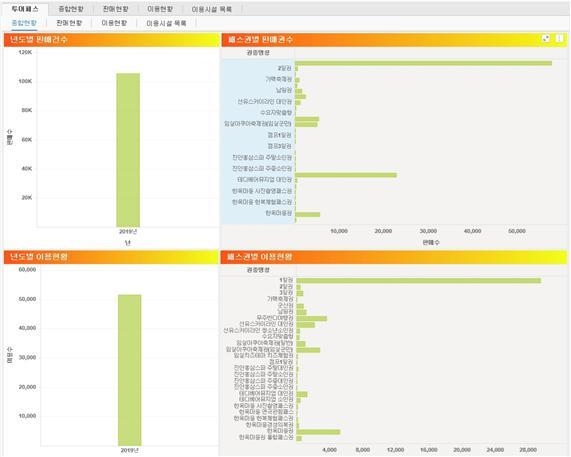The height and width of the screenshot is (457, 571).
Task: Click the 2019년 bar in 년도별 판매건수 chart
Action: [128, 150]
